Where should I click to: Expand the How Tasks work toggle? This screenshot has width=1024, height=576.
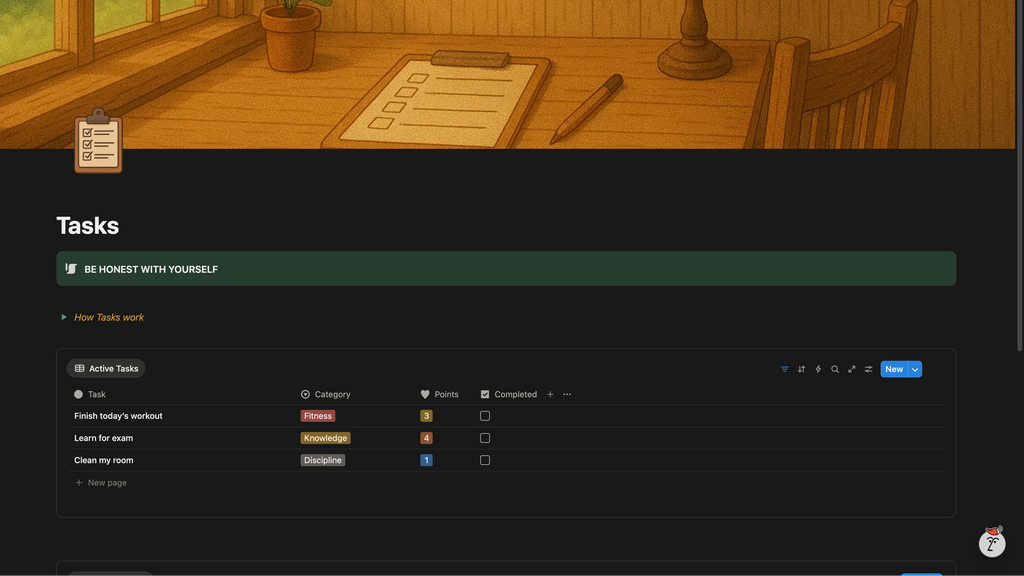coord(64,317)
